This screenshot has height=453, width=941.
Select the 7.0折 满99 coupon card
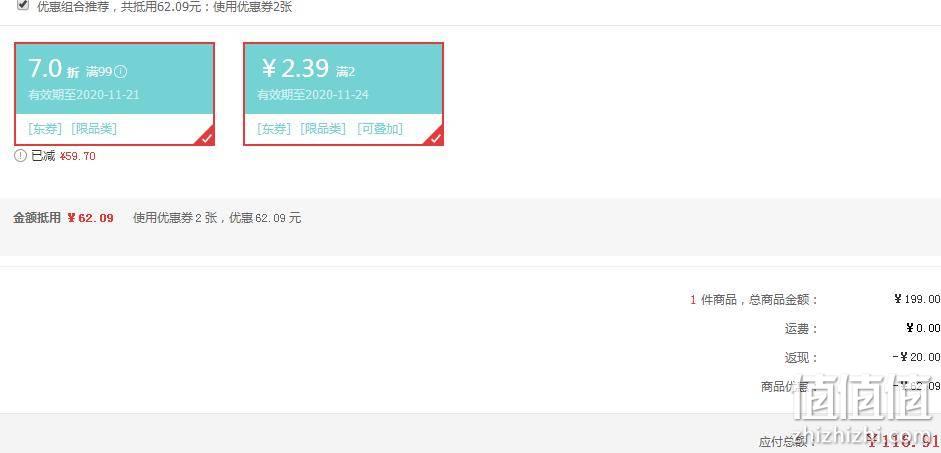(x=115, y=94)
